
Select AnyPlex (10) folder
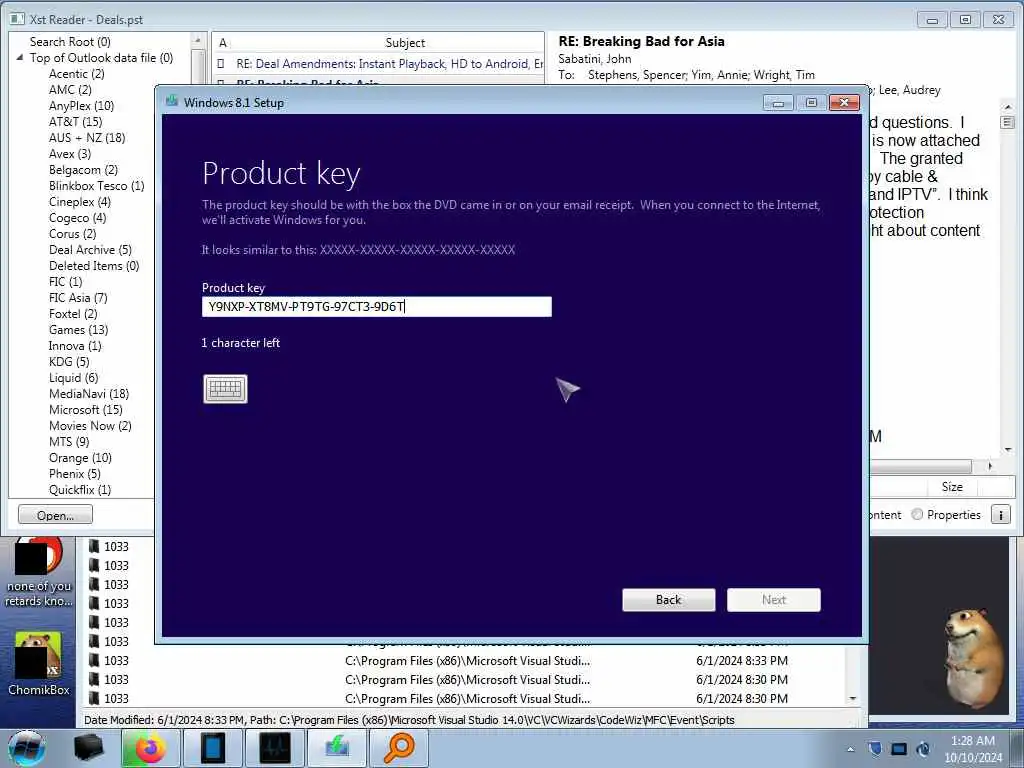(x=81, y=106)
